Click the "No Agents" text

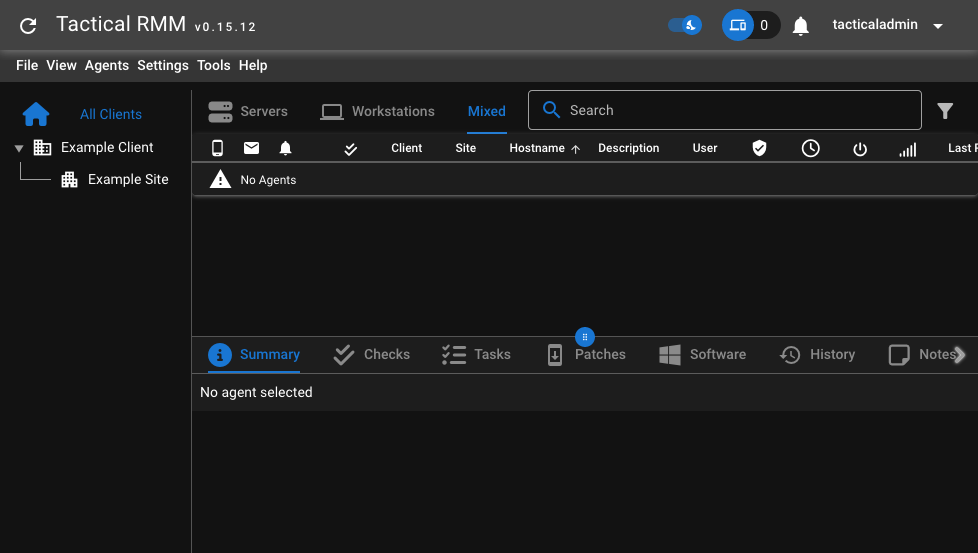tap(268, 180)
